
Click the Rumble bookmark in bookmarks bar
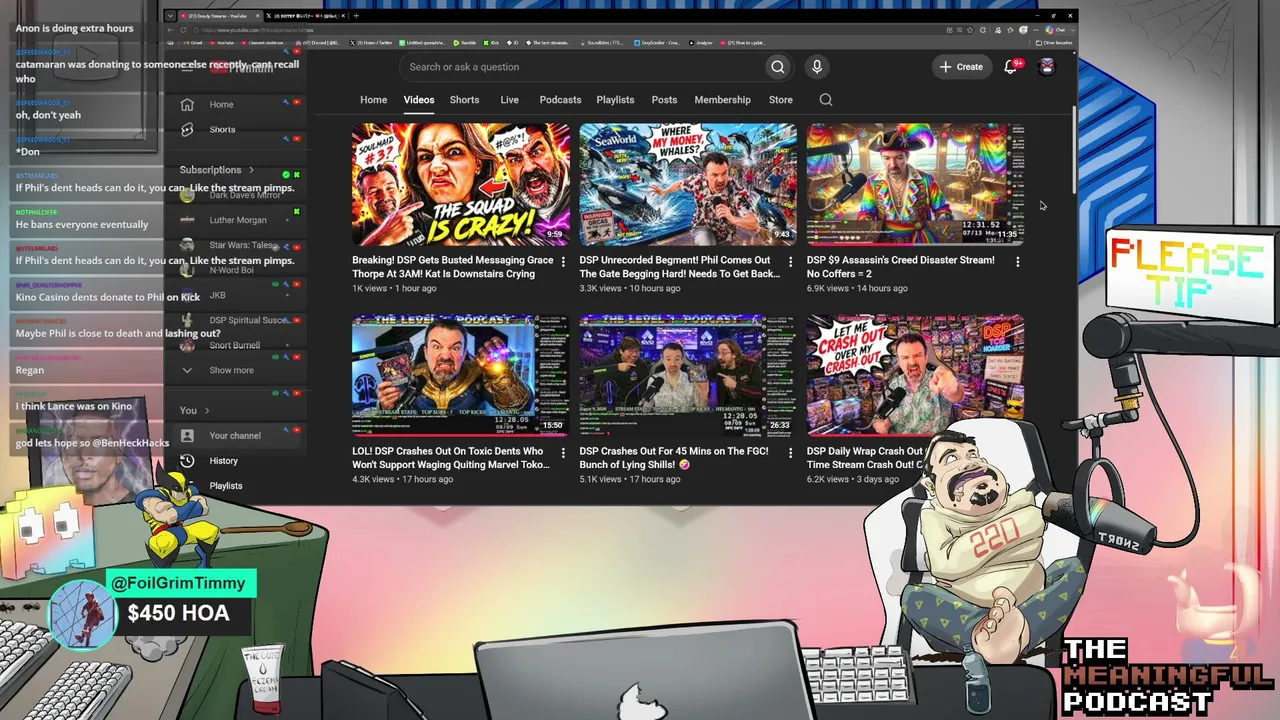pos(463,43)
